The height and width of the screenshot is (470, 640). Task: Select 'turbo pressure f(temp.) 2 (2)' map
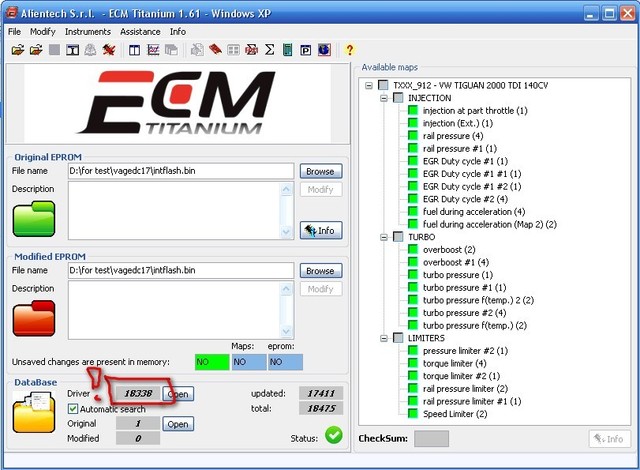[x=478, y=300]
